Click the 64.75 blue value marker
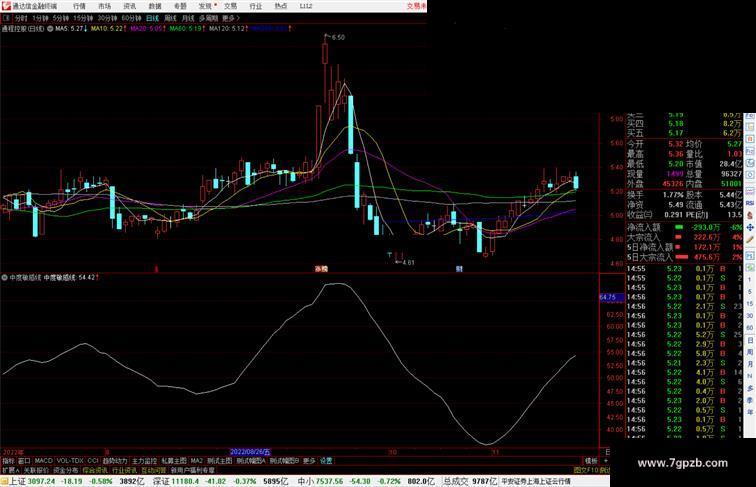 click(x=611, y=298)
